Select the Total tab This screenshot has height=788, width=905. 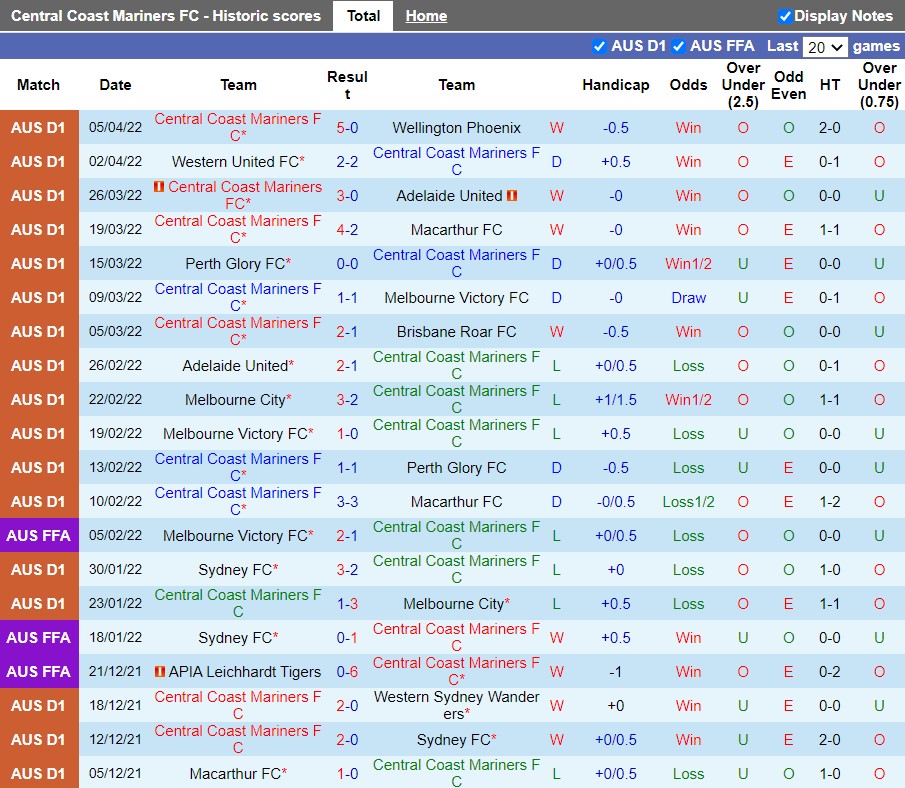[363, 16]
